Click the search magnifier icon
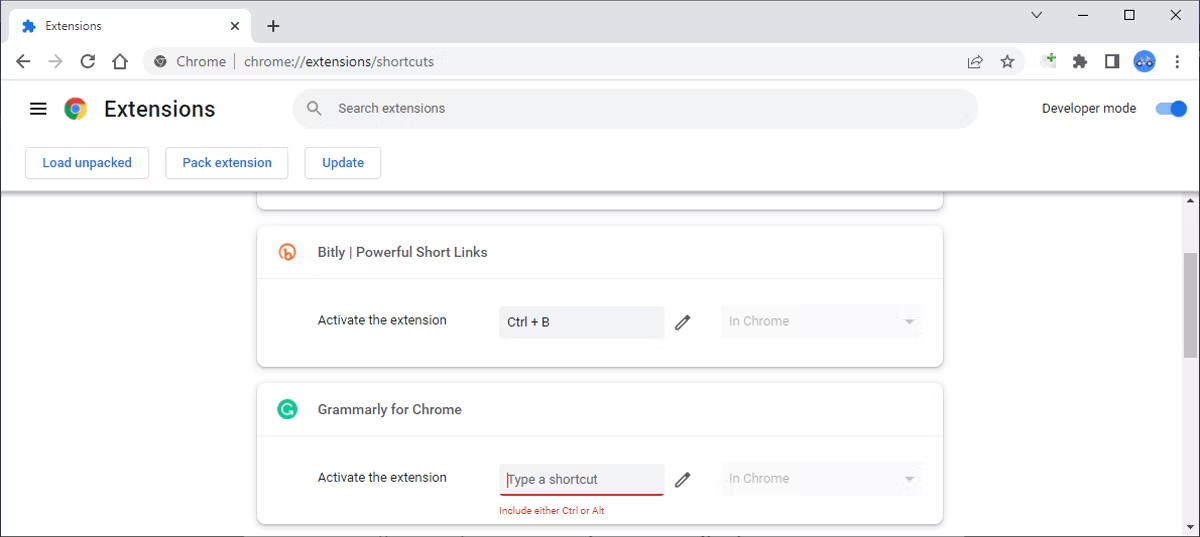 (x=314, y=108)
